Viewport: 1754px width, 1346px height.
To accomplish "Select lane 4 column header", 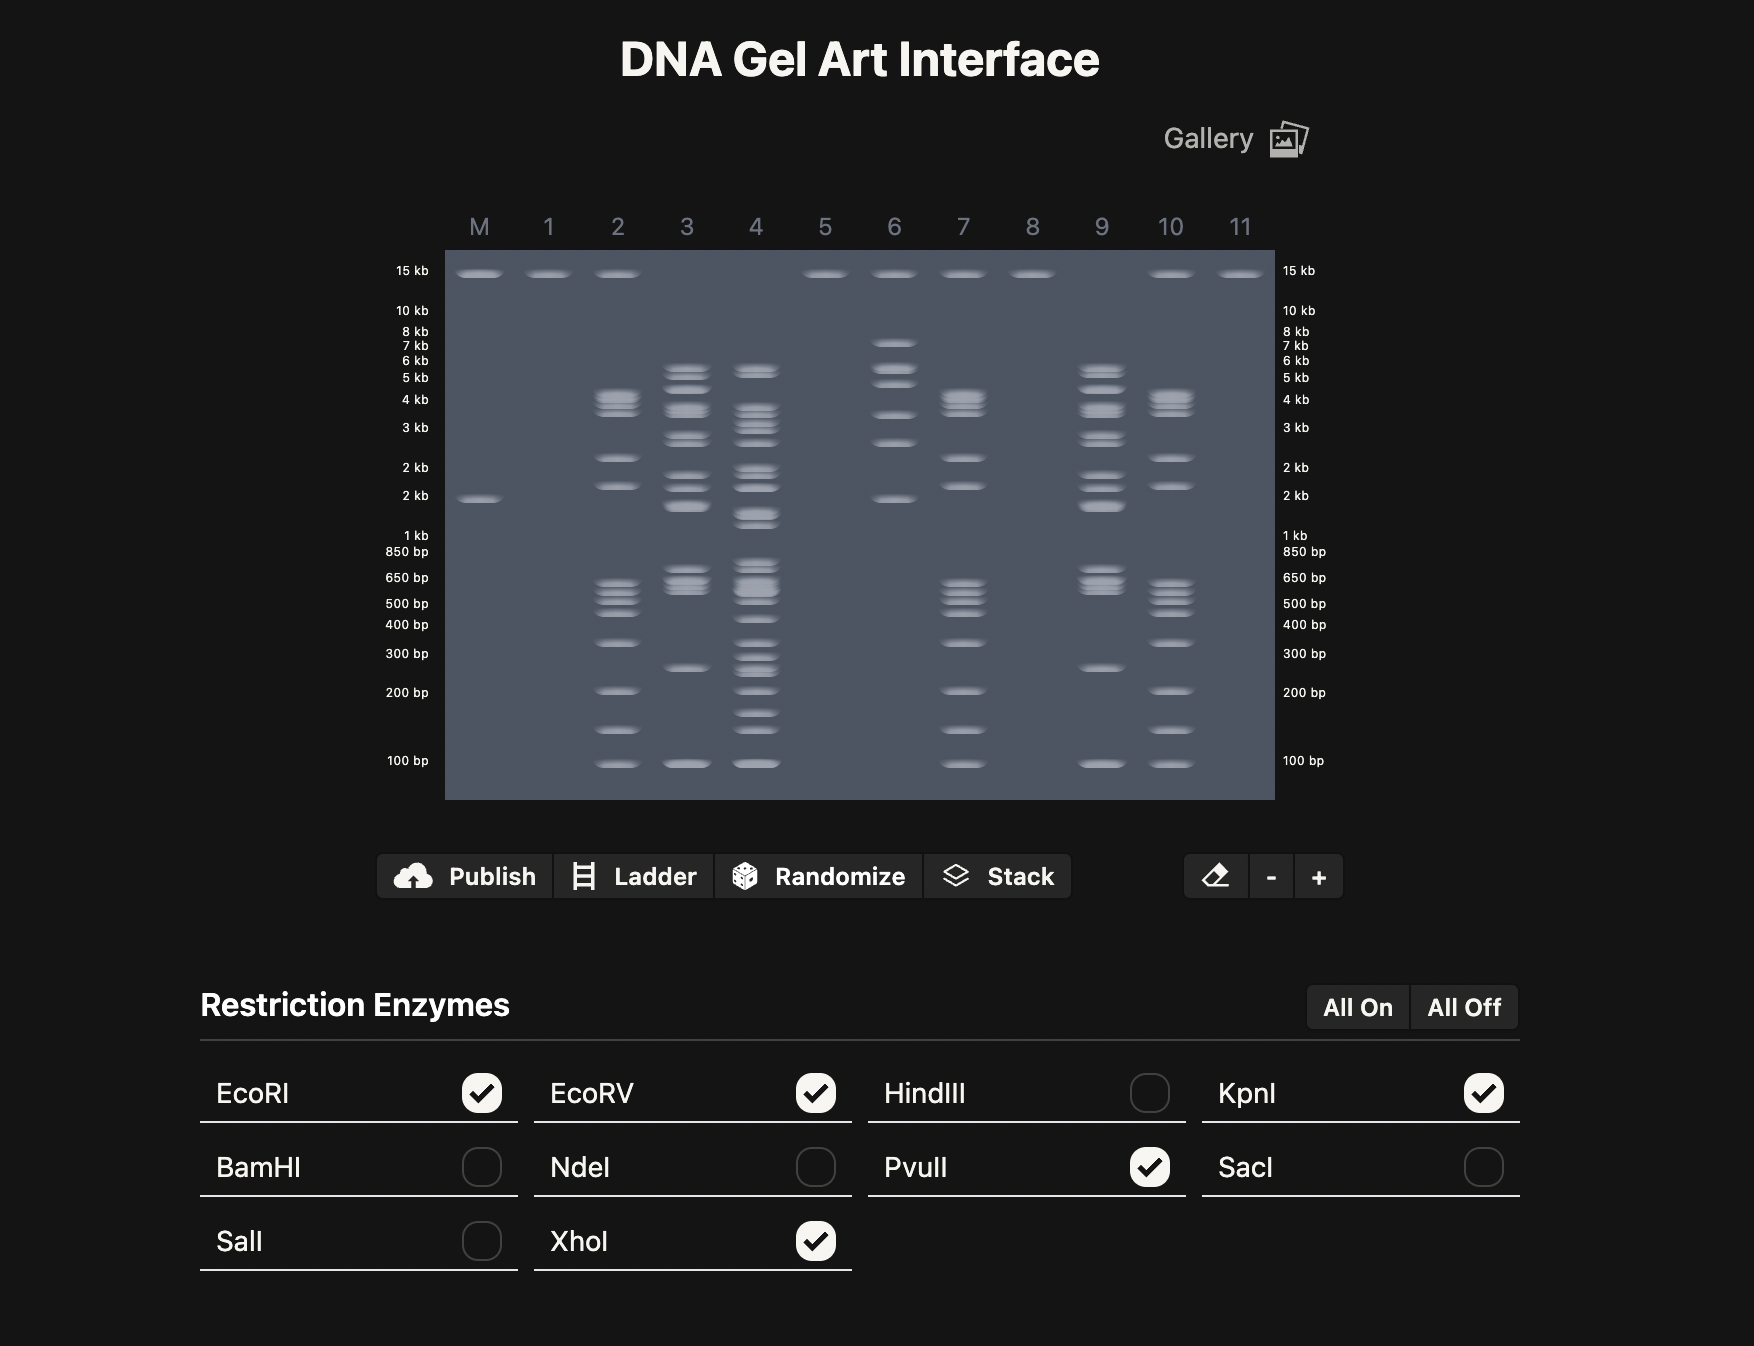I will tap(756, 227).
